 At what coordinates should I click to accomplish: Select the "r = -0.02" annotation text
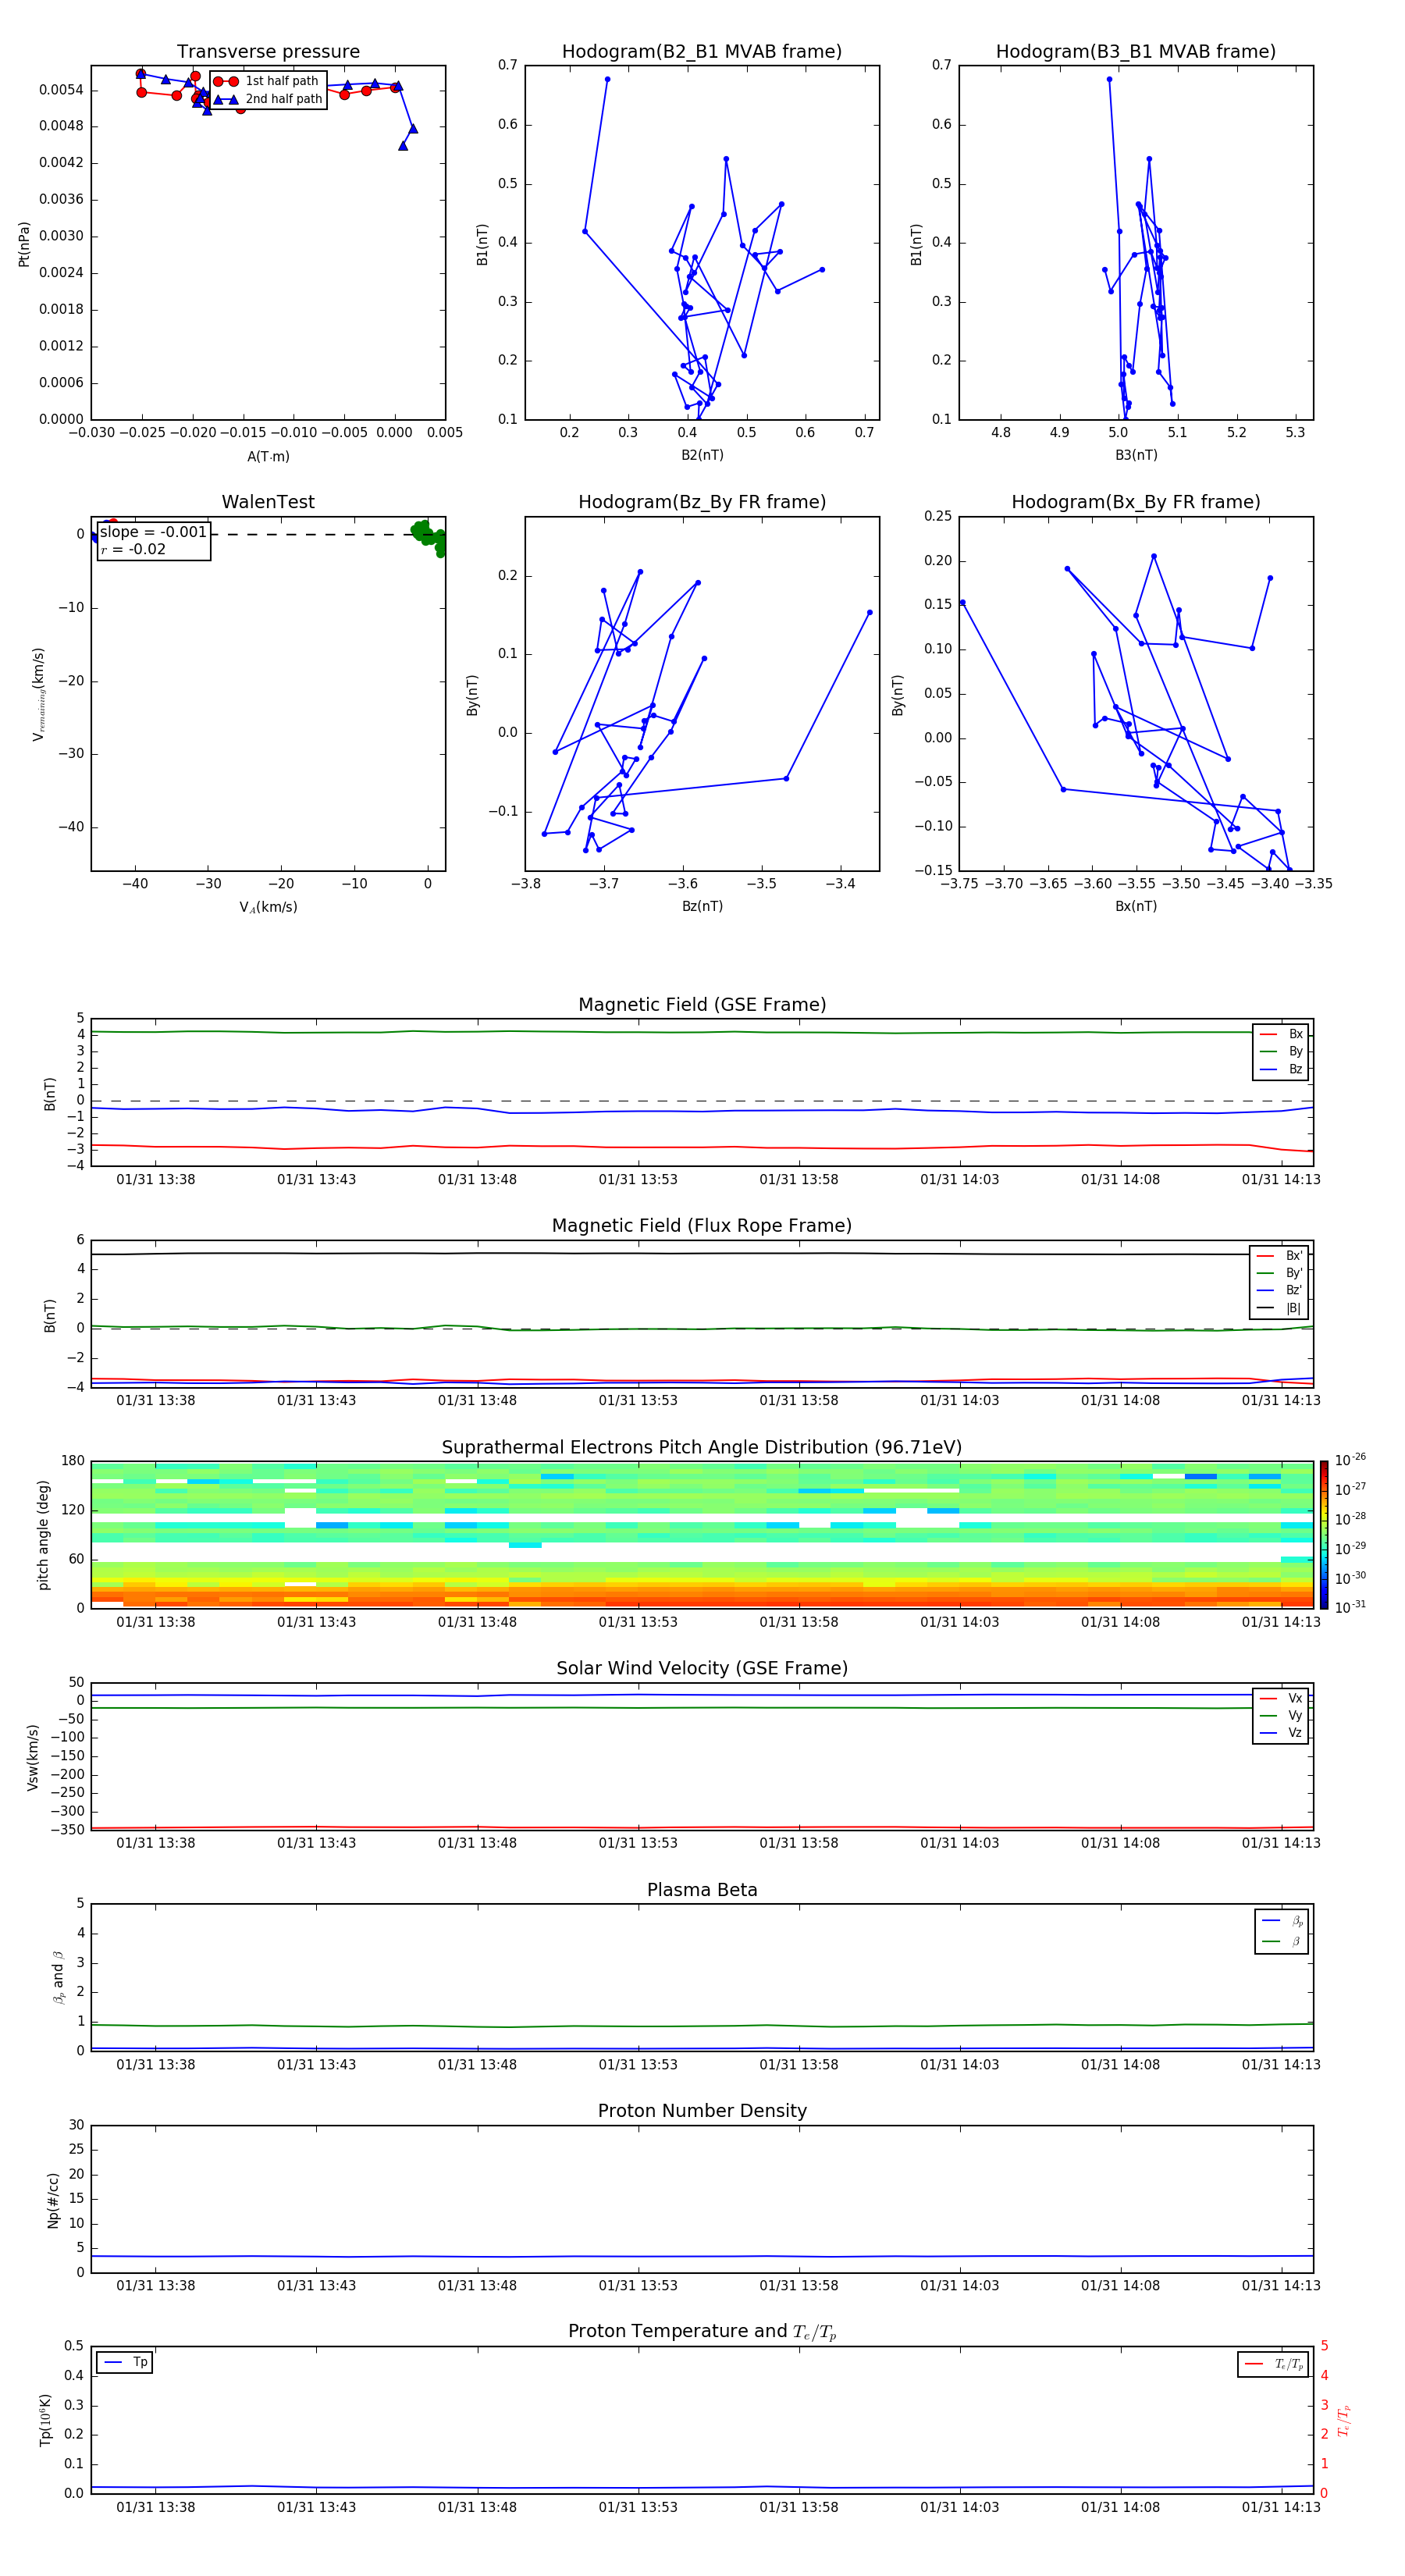click(x=133, y=549)
